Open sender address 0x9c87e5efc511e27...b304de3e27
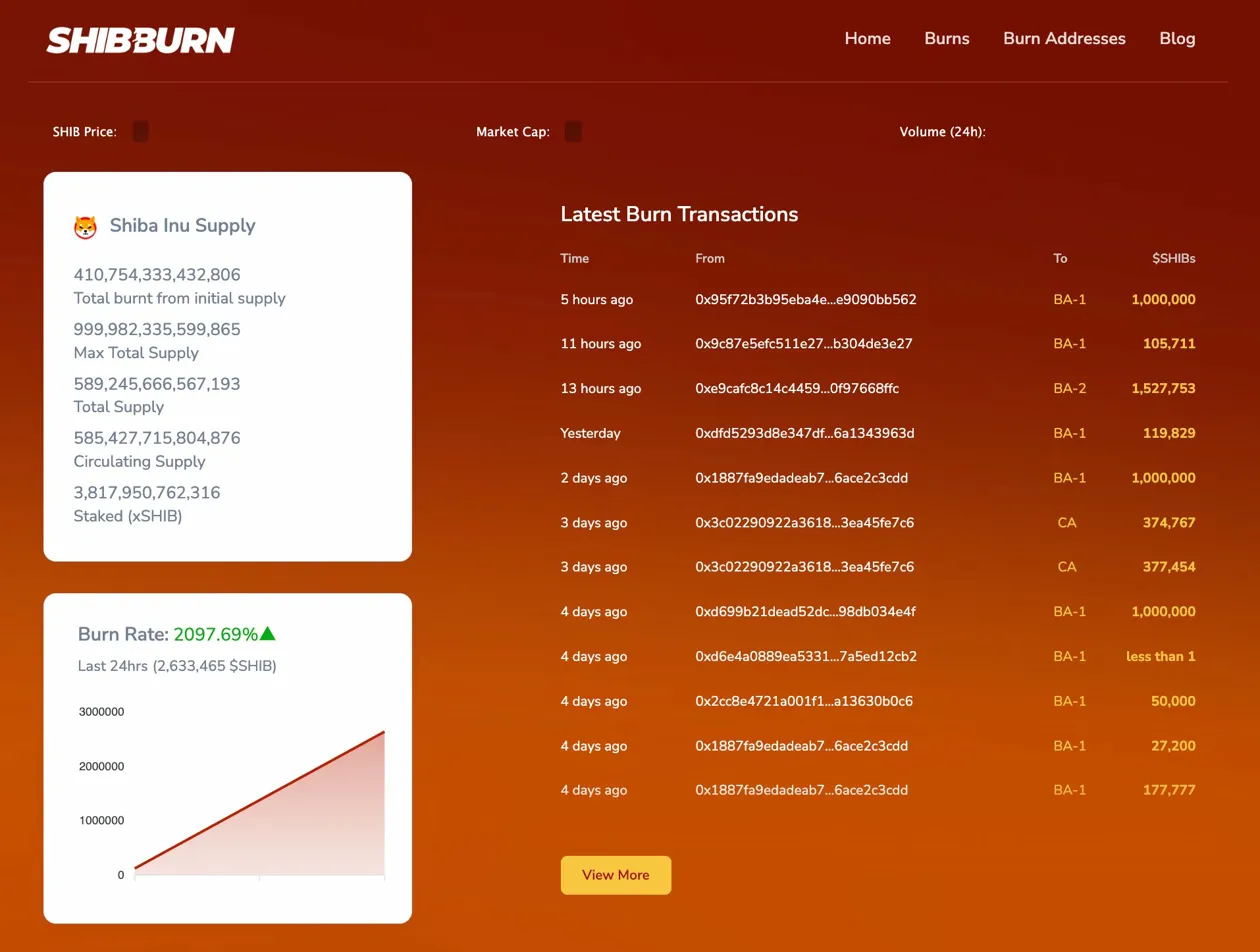 [803, 344]
